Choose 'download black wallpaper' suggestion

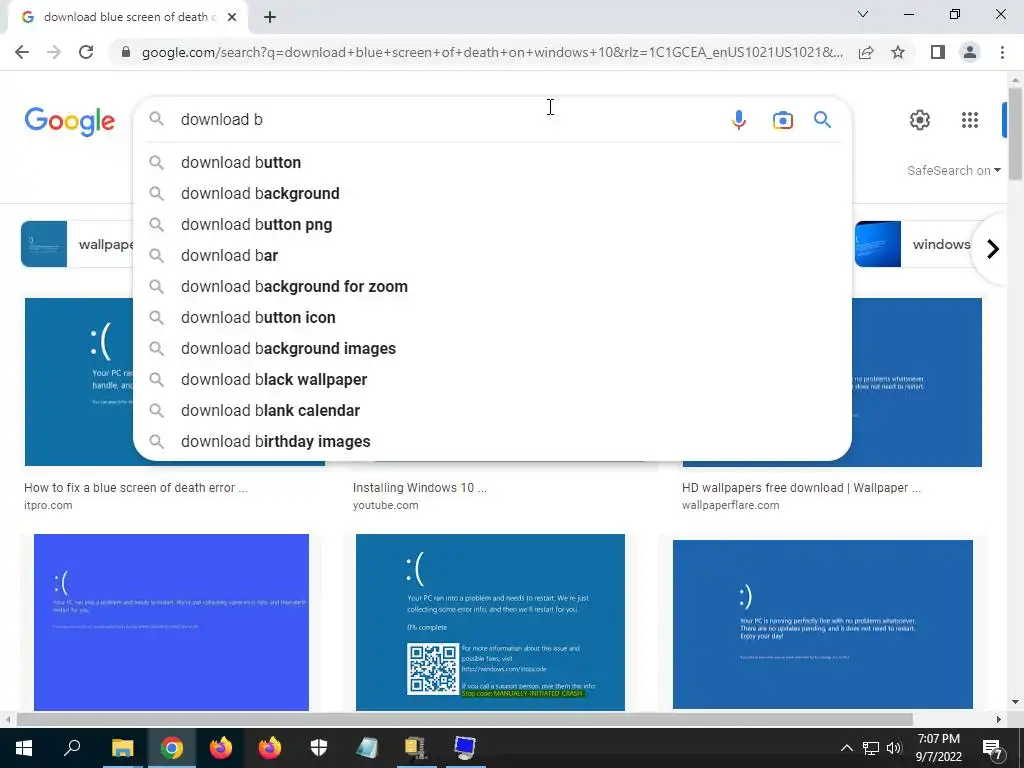click(x=492, y=379)
